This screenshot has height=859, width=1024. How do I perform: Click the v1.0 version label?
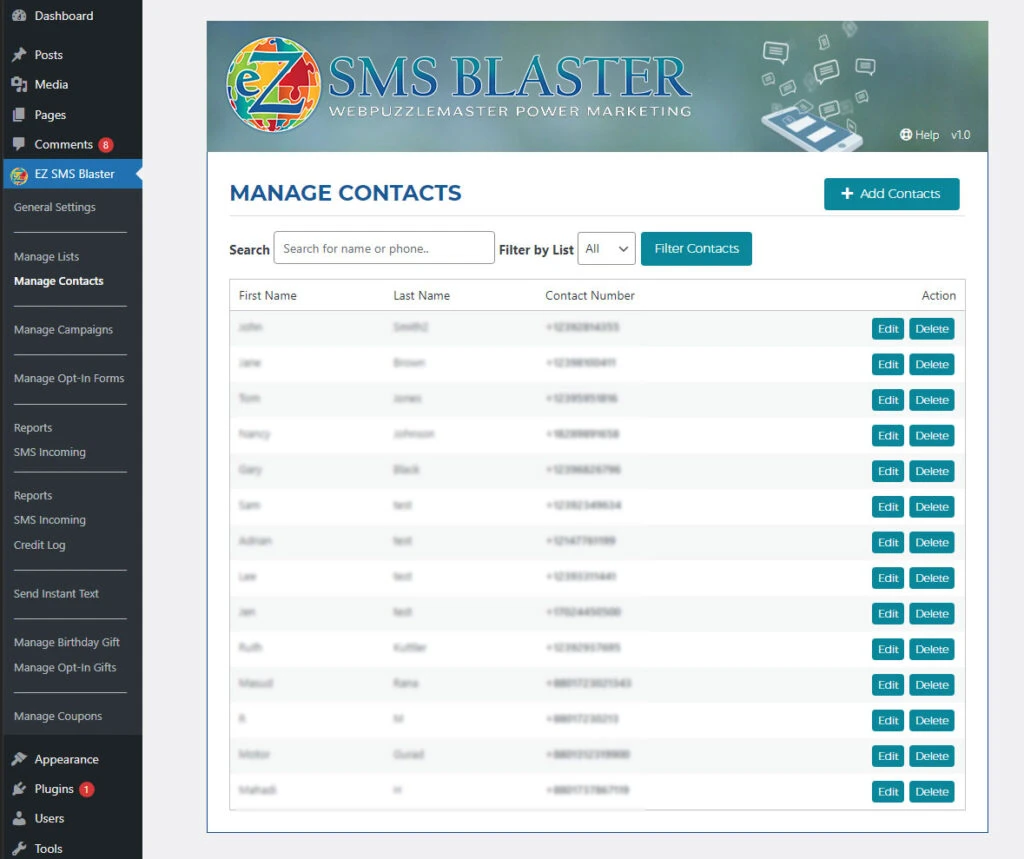tap(960, 135)
